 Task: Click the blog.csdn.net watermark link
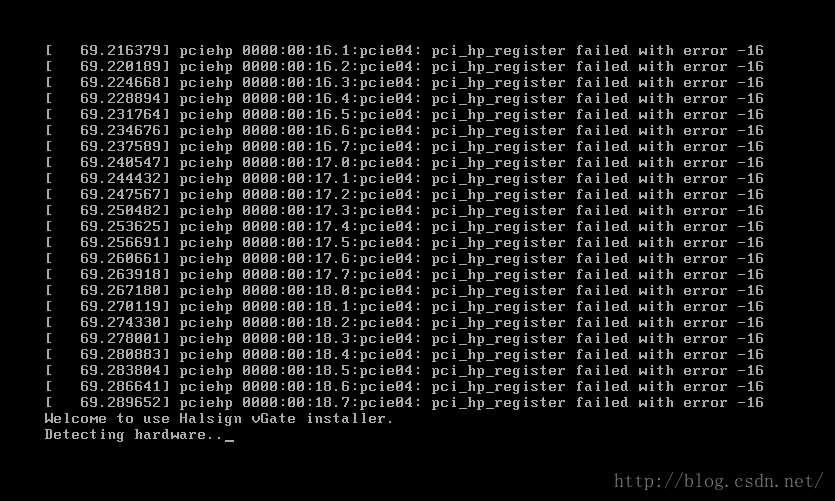click(718, 481)
